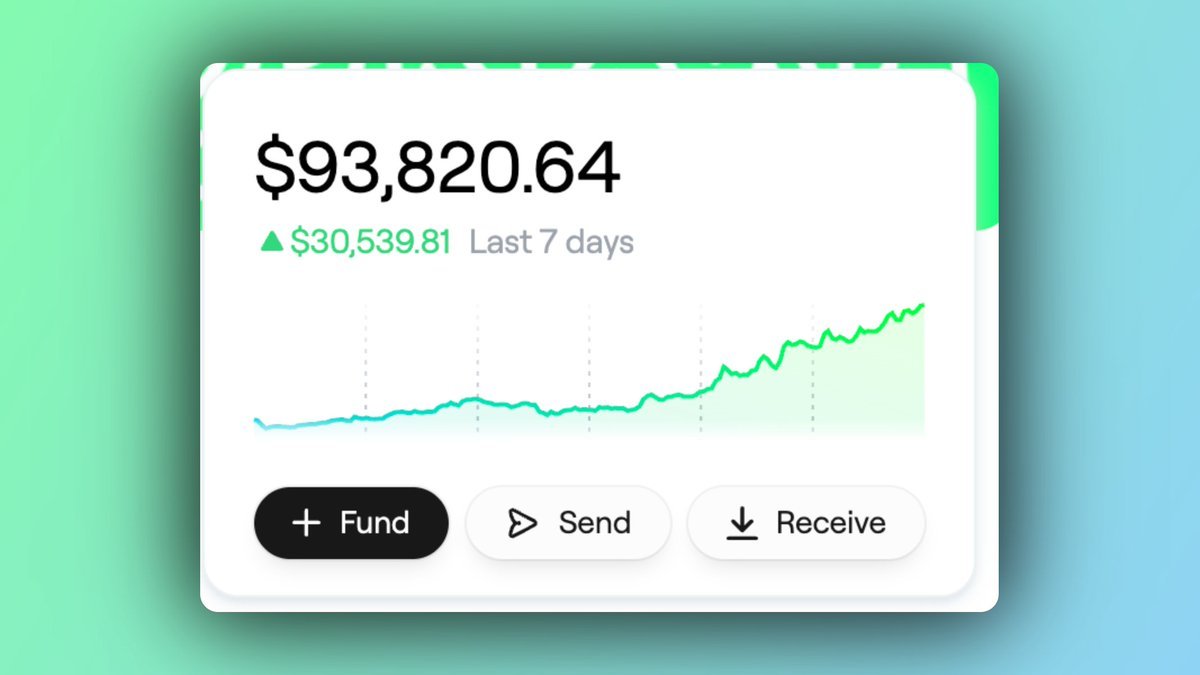Viewport: 1200px width, 675px height.
Task: Open the "Last 7 days" period selector
Action: pyautogui.click(x=551, y=242)
